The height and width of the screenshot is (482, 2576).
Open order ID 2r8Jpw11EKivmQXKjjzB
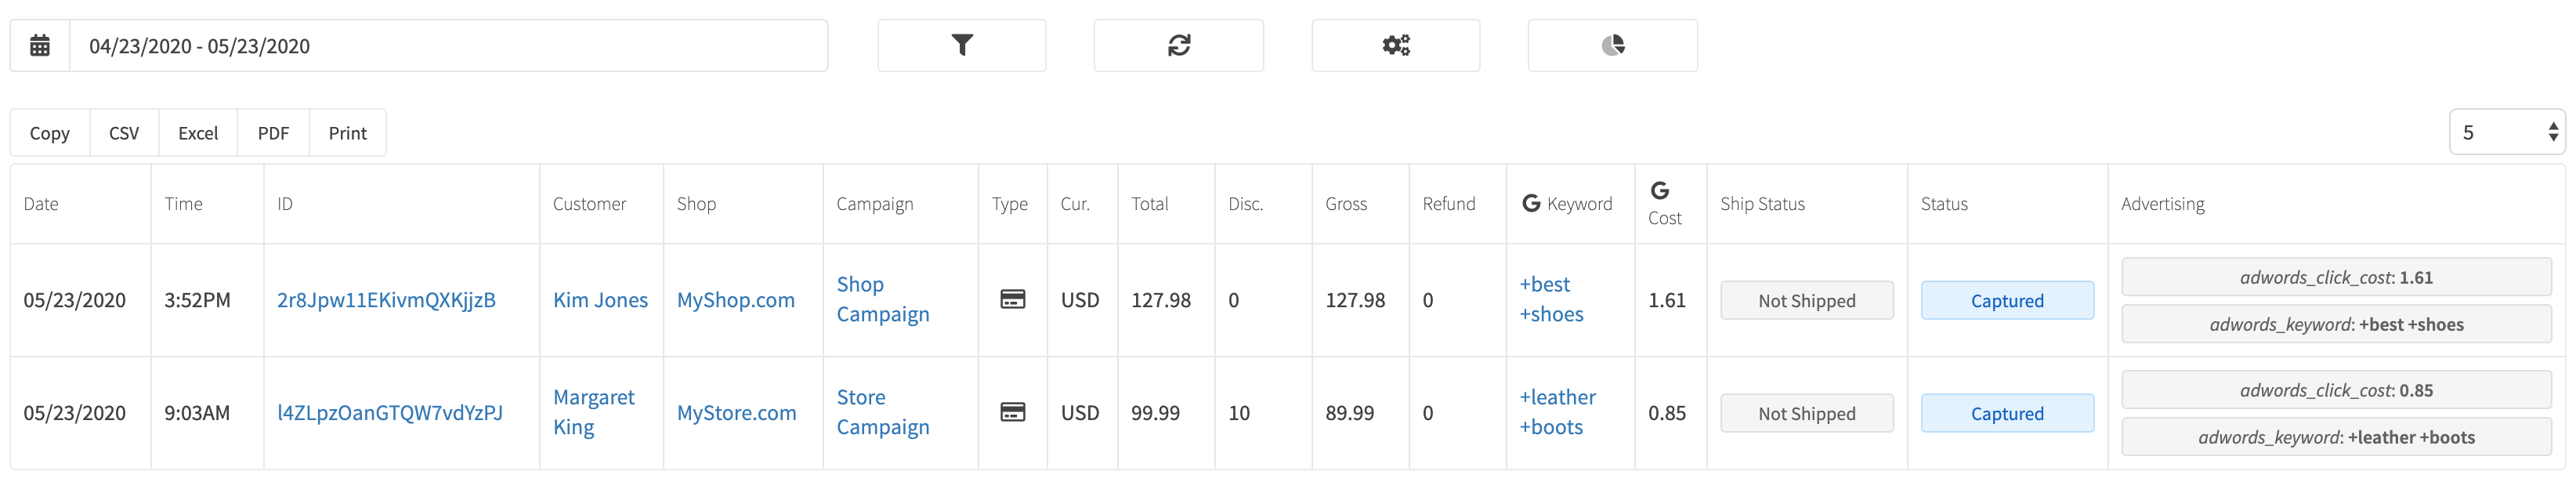point(386,300)
